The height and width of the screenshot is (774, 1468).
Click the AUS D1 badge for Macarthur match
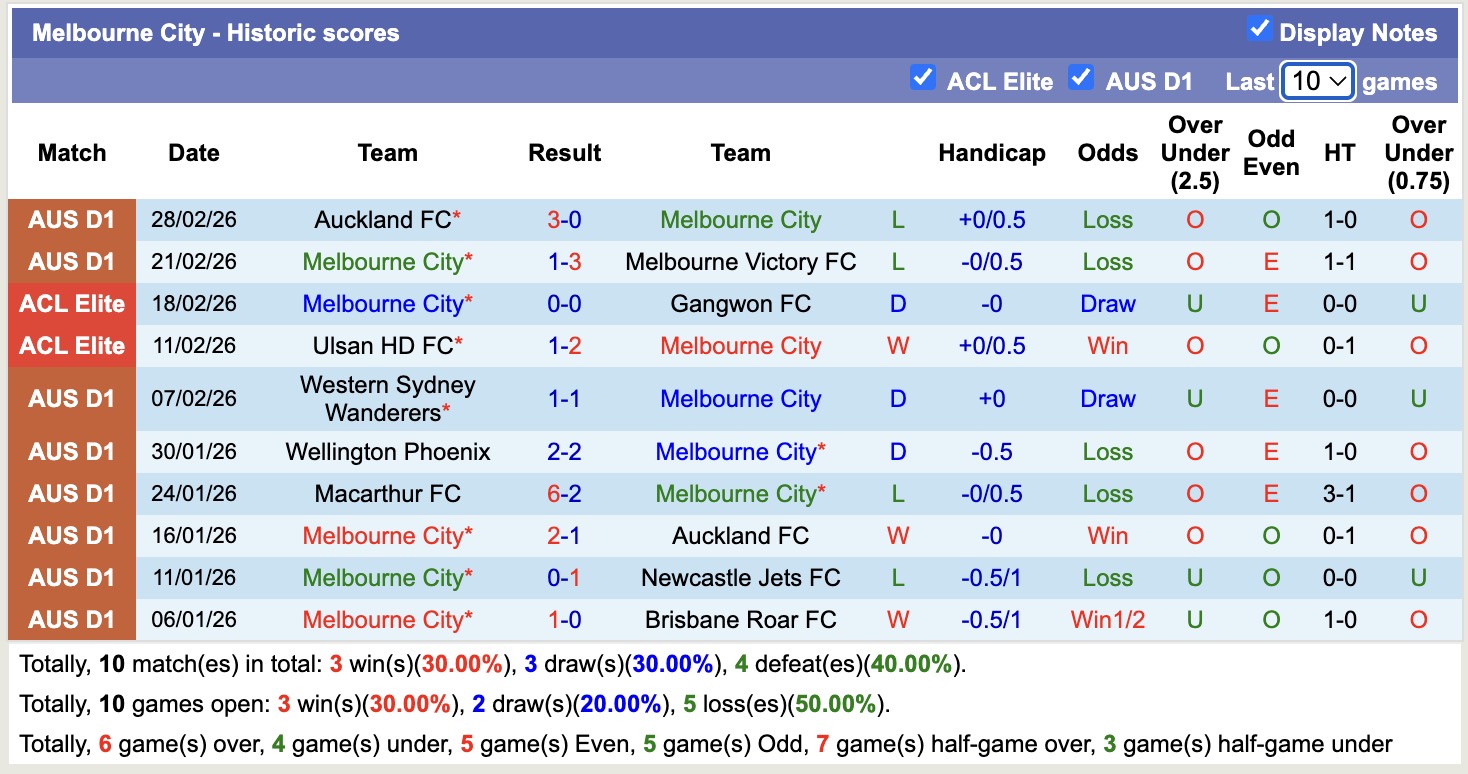click(71, 493)
